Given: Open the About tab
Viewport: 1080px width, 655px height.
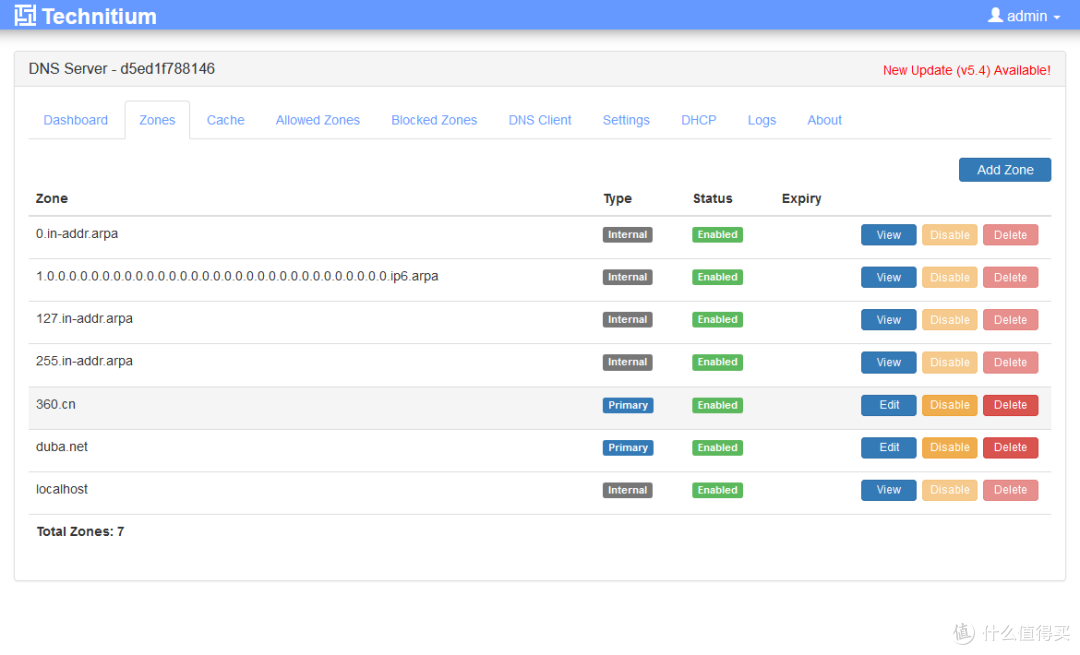Looking at the screenshot, I should (x=824, y=120).
